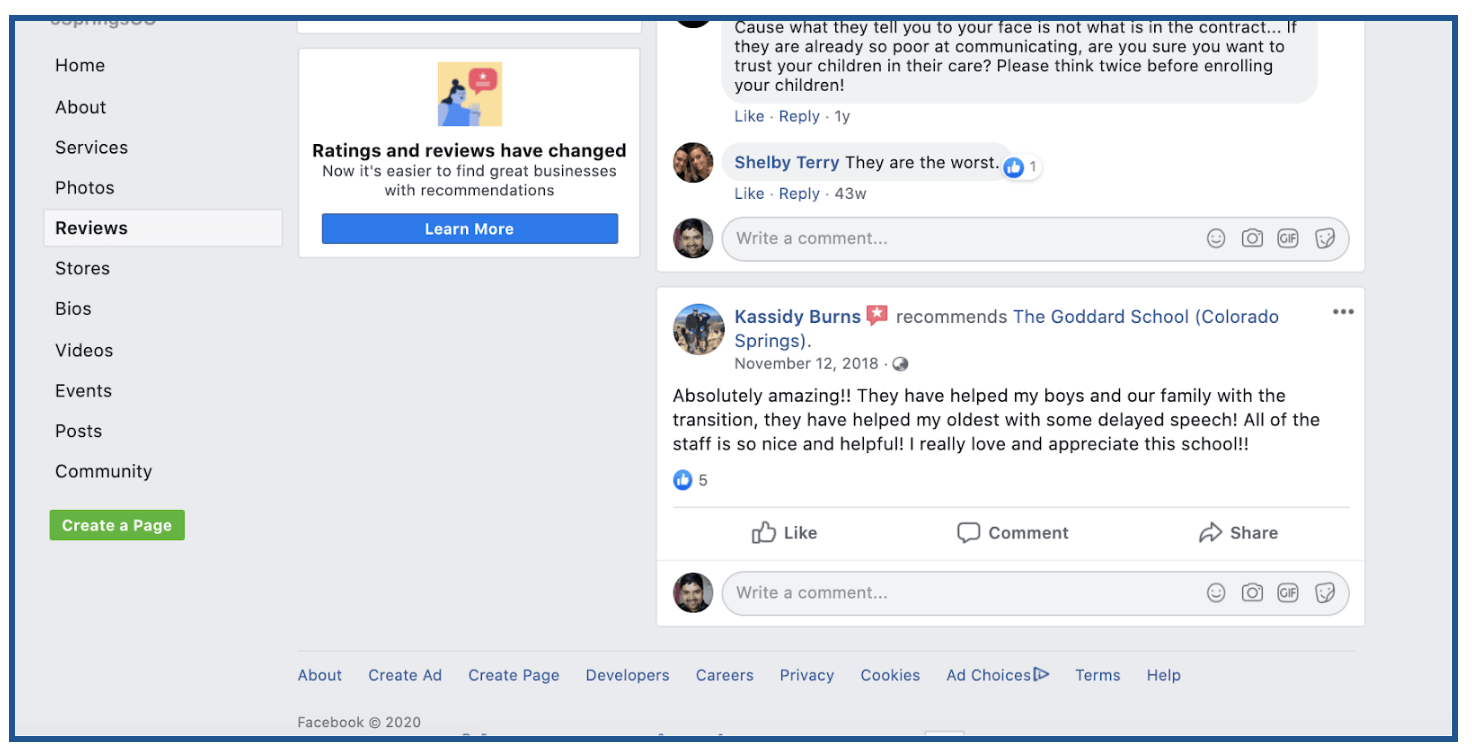Click emoji icon in upper comment box
This screenshot has height=755, width=1472.
click(x=1216, y=239)
